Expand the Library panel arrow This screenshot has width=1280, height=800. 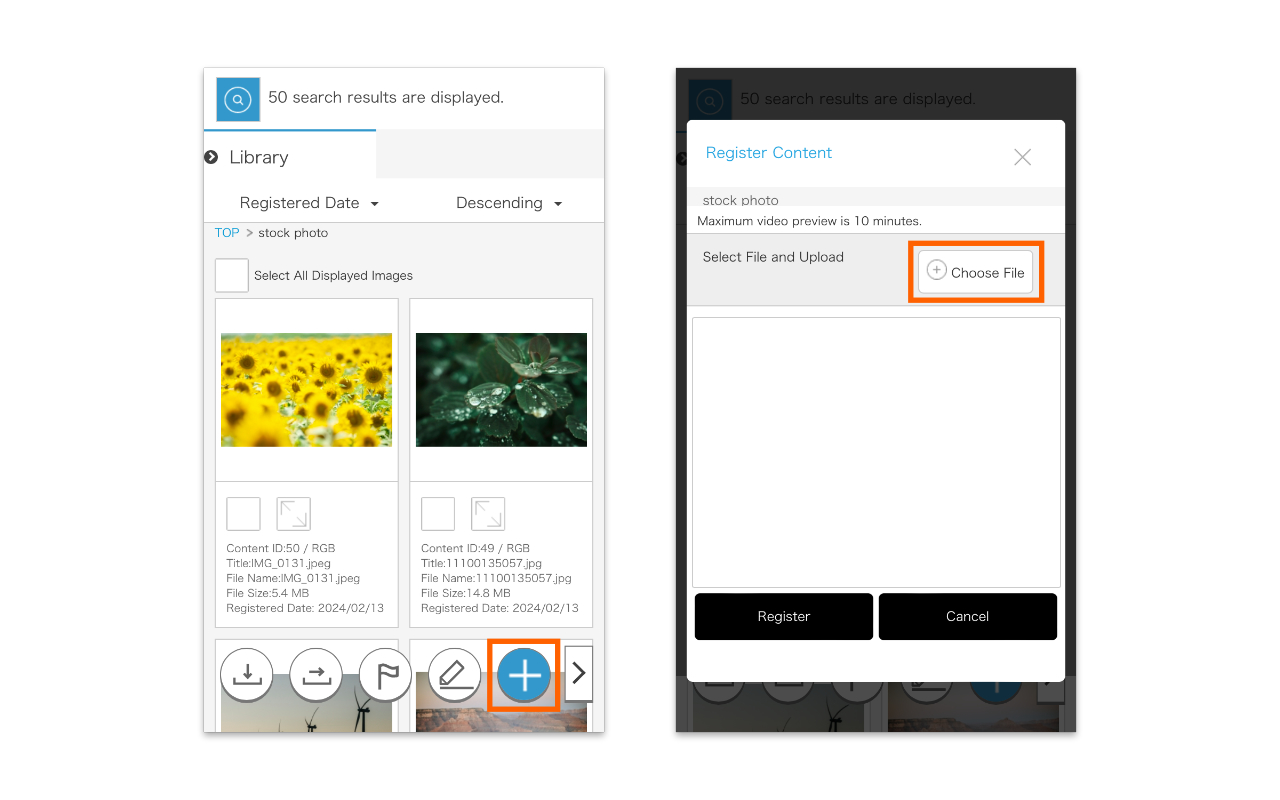click(211, 157)
